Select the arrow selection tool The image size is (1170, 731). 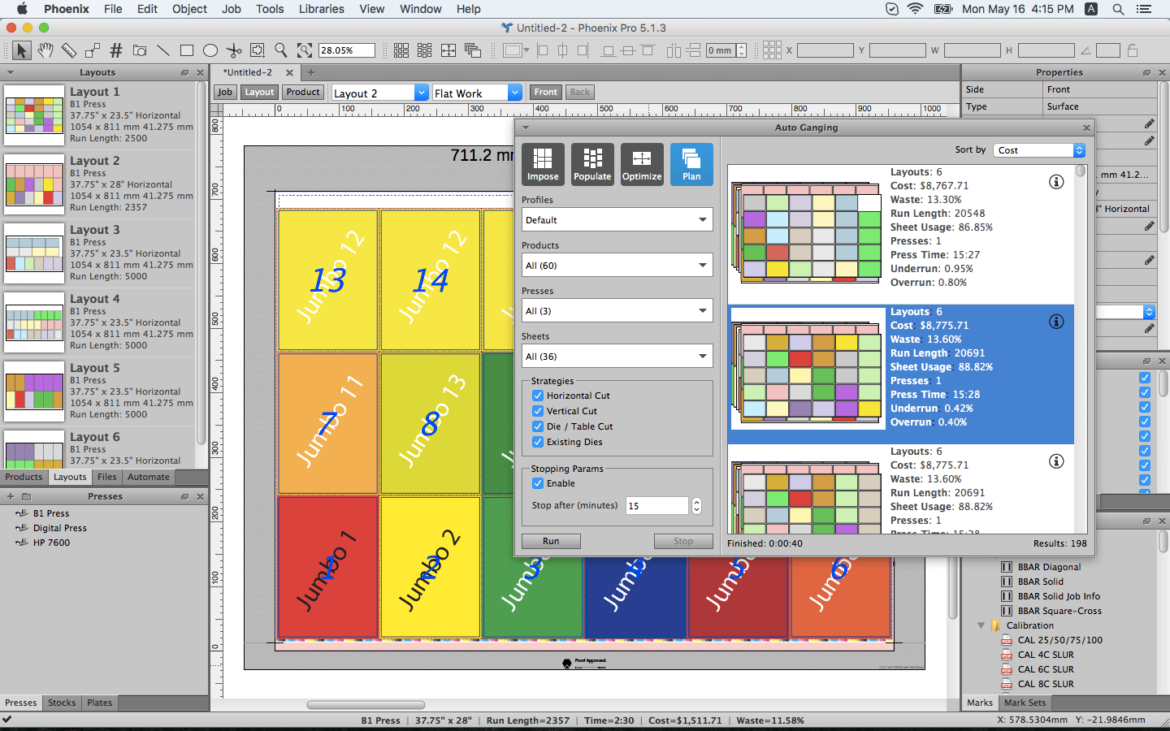click(x=21, y=51)
